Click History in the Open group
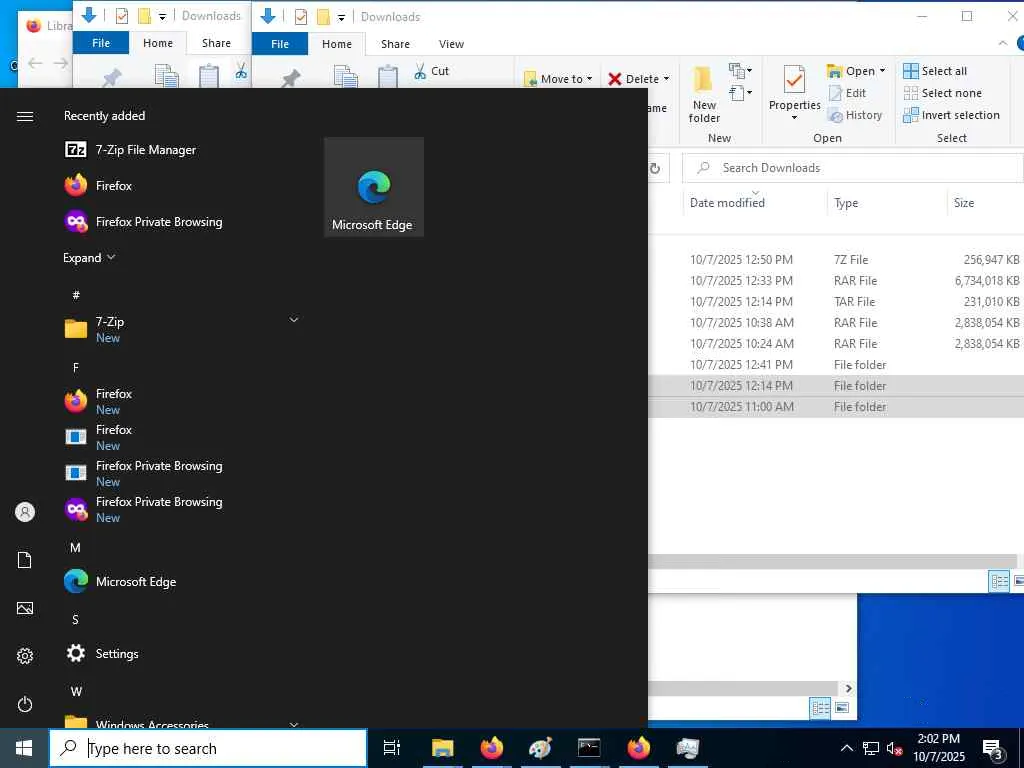Screen dimensions: 1024x768 coord(855,115)
